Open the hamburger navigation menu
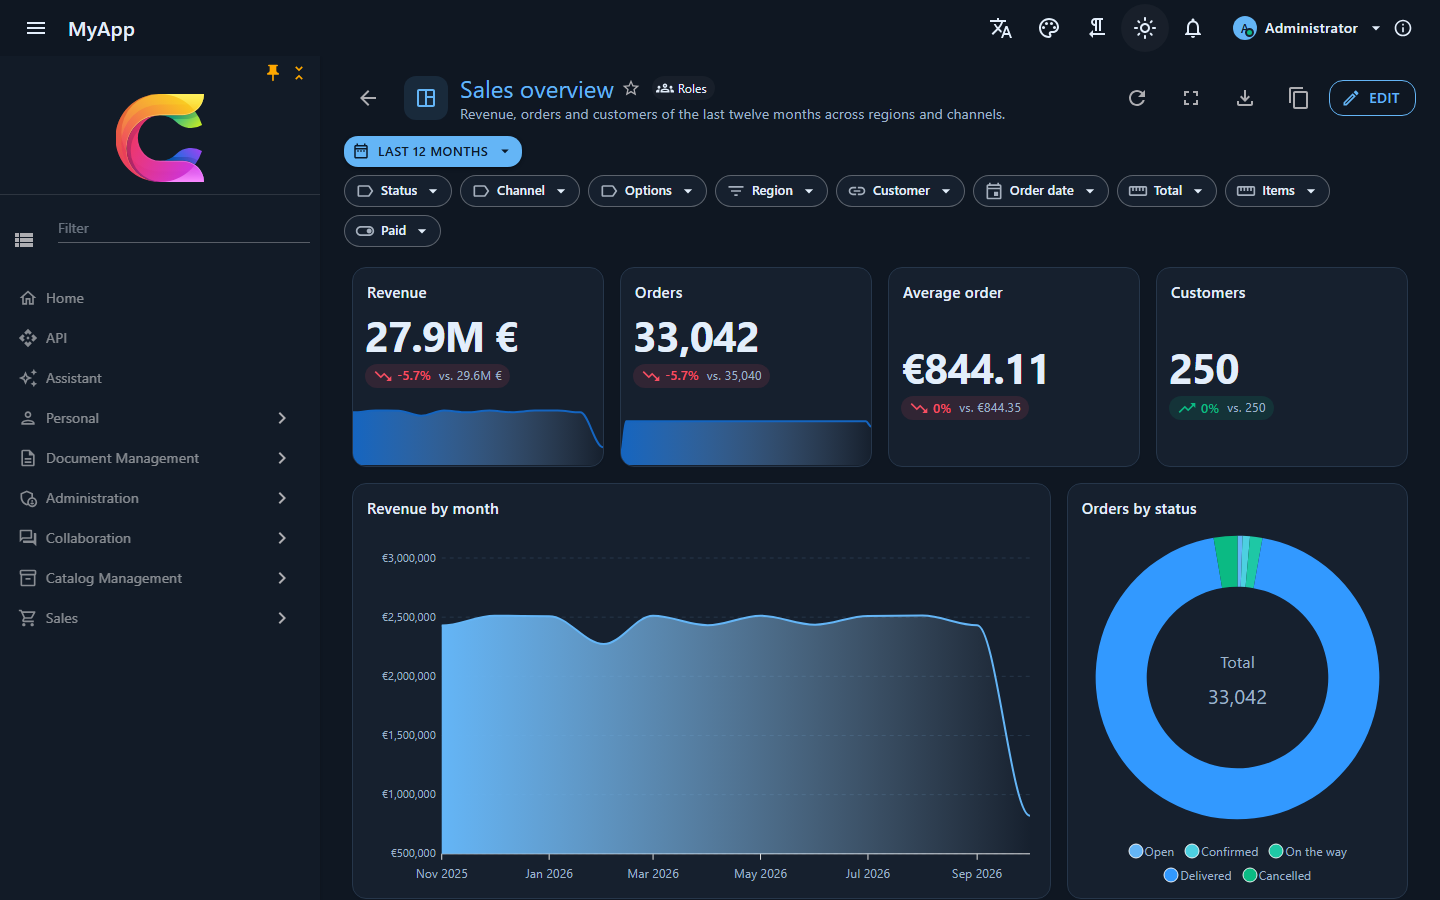Image resolution: width=1440 pixels, height=900 pixels. pos(36,28)
